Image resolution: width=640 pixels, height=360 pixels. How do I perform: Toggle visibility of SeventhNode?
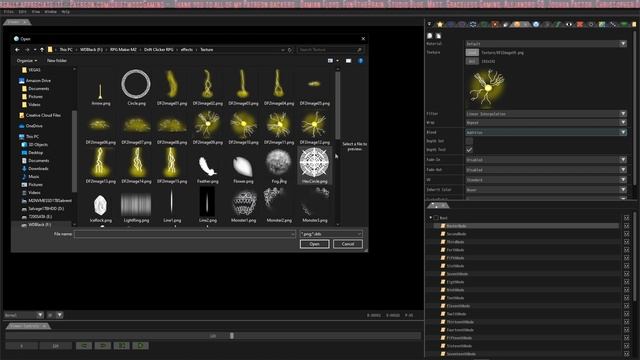pyautogui.click(x=627, y=274)
